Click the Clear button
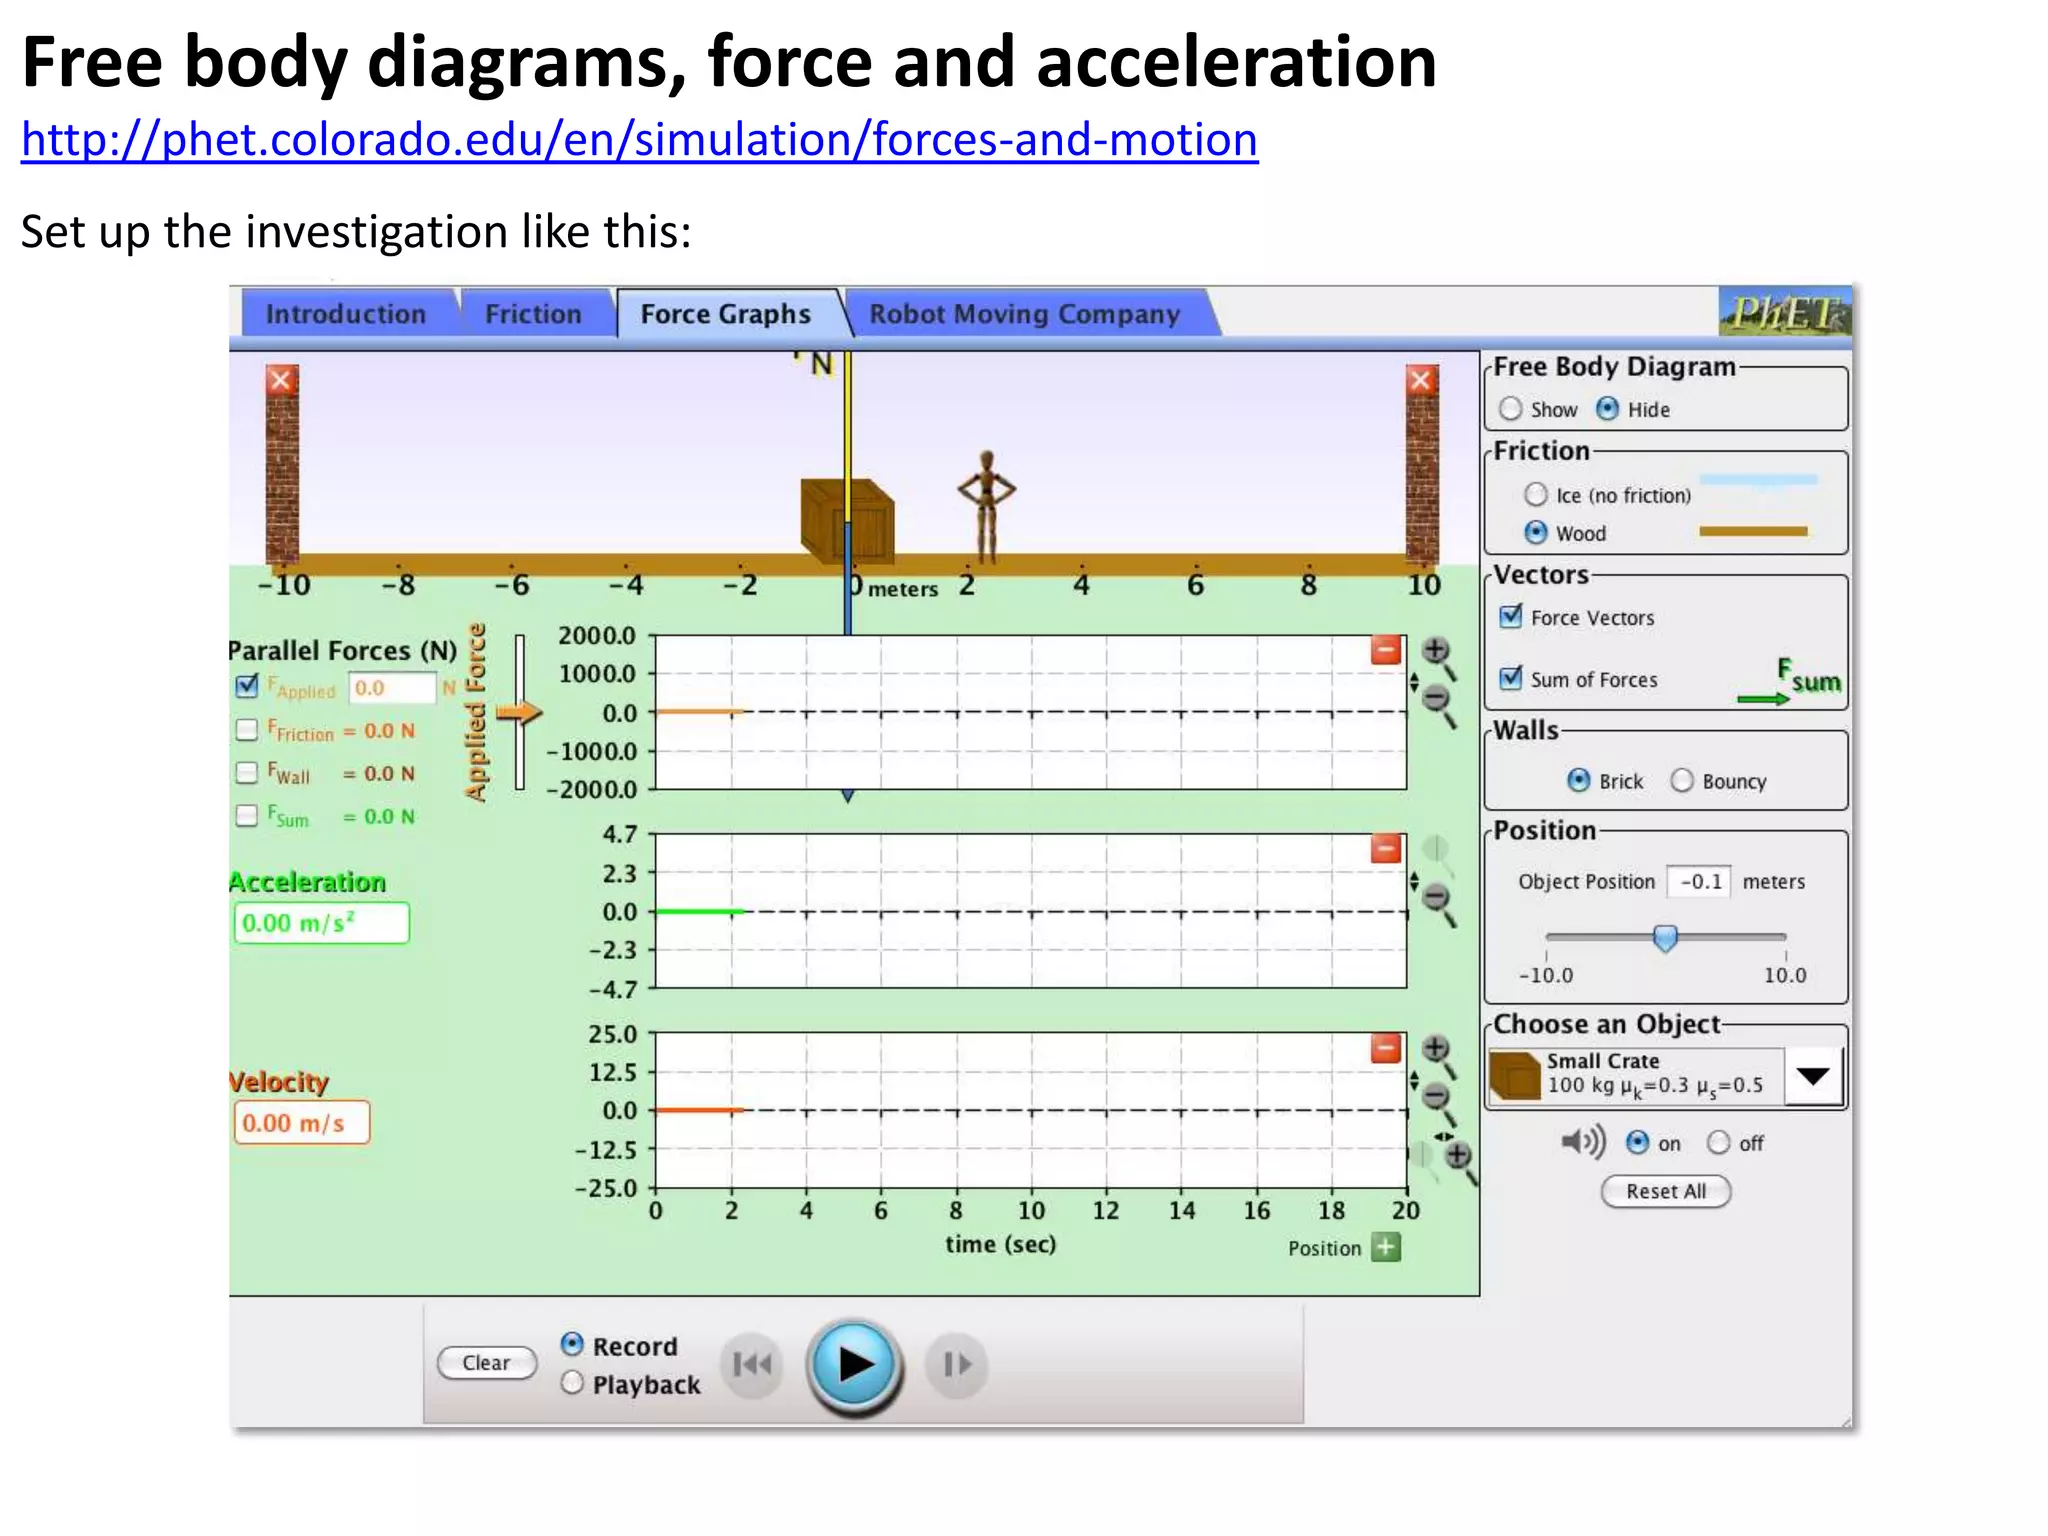 pos(487,1363)
